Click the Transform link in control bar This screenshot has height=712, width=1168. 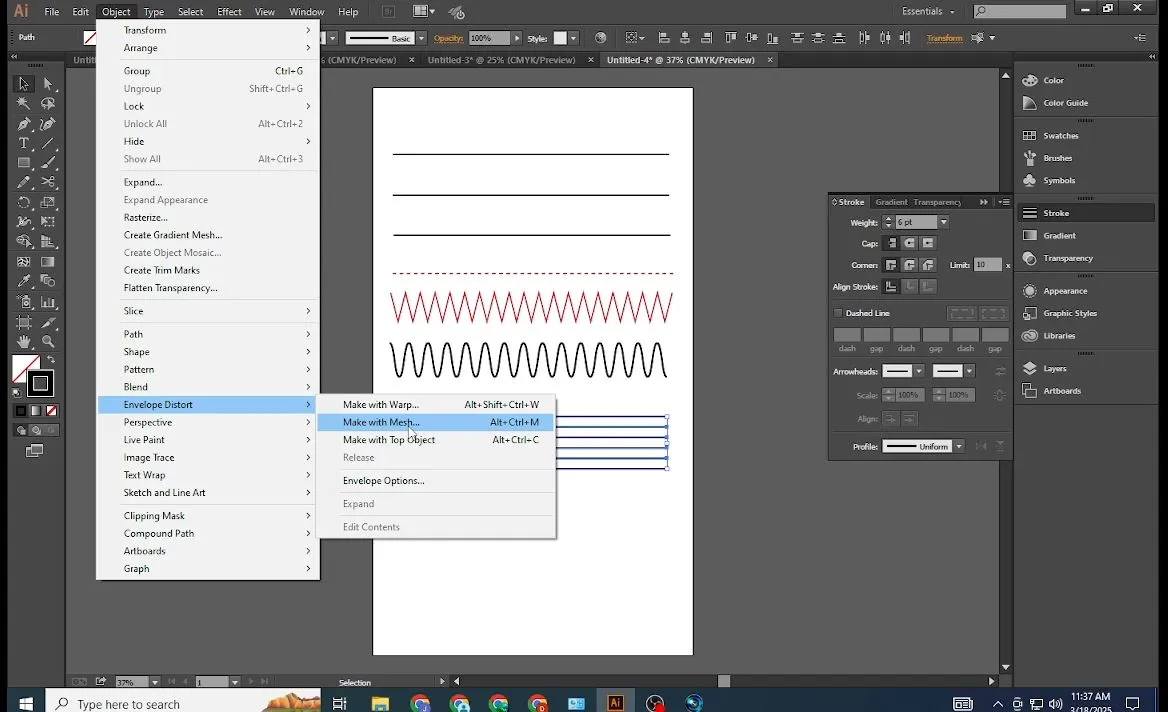[945, 38]
